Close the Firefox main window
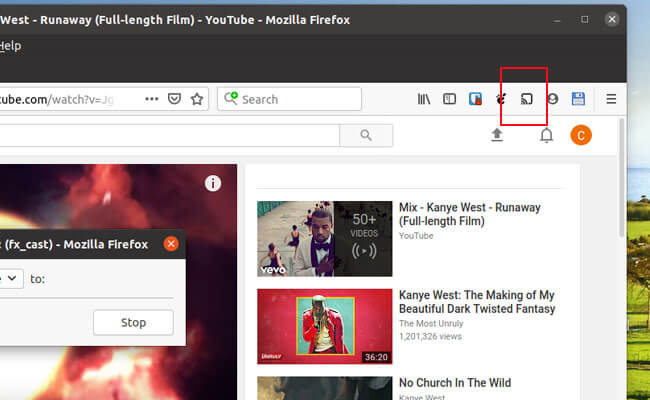650x400 pixels. [612, 19]
